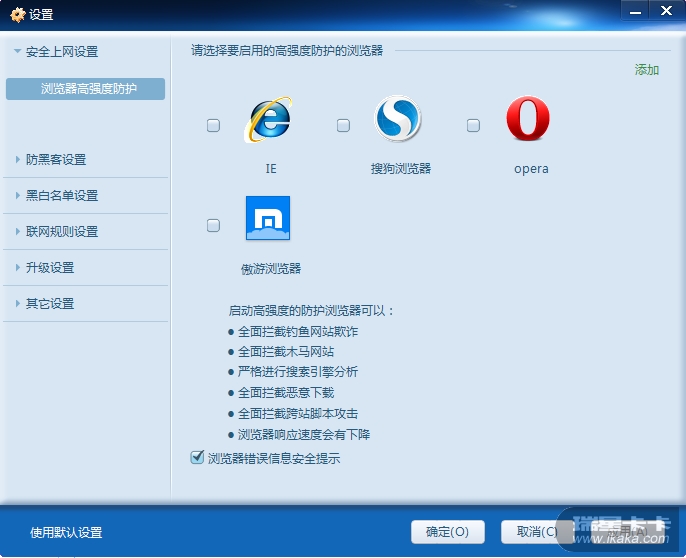Confirm with the 确定(O) button
Screen dimensions: 686x558
click(448, 532)
